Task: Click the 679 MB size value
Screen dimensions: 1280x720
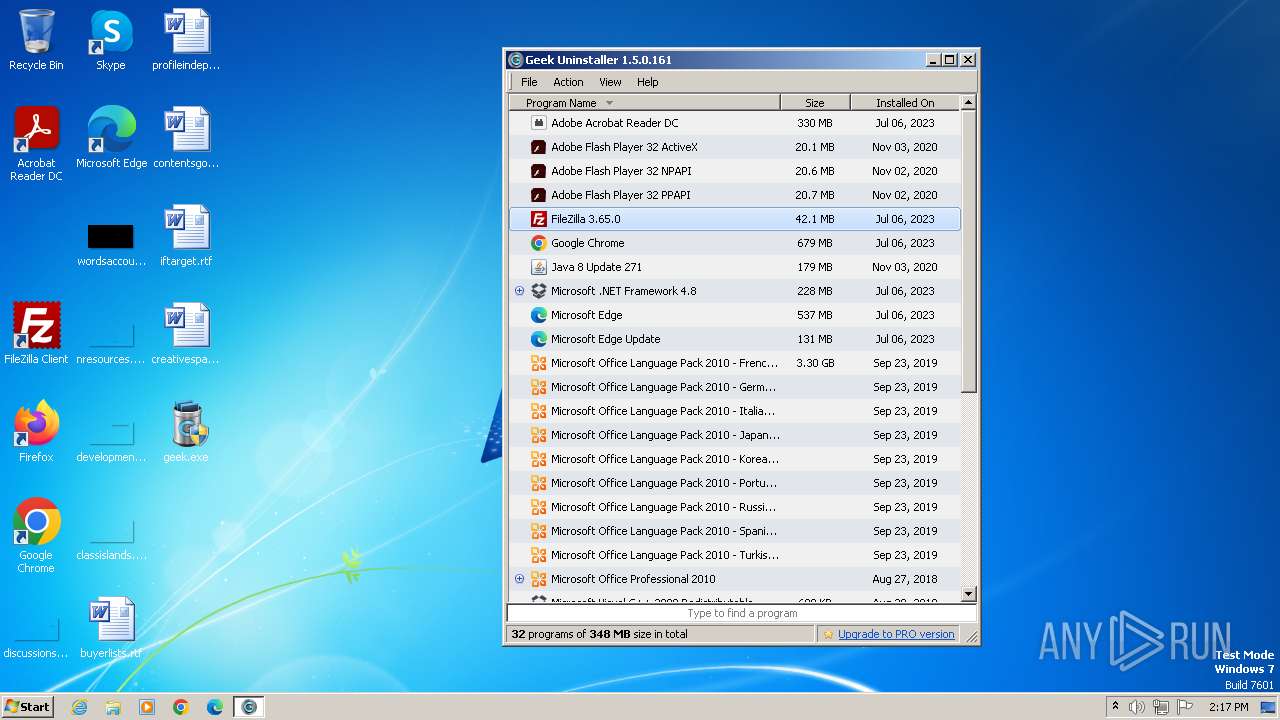Action: pyautogui.click(x=815, y=243)
